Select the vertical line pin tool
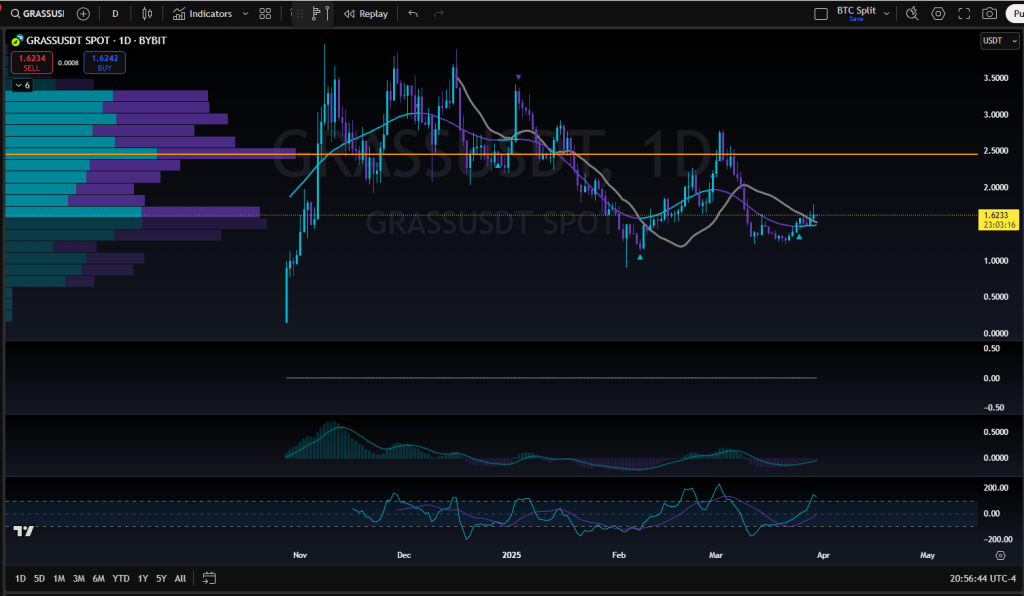This screenshot has width=1024, height=596. pos(327,14)
